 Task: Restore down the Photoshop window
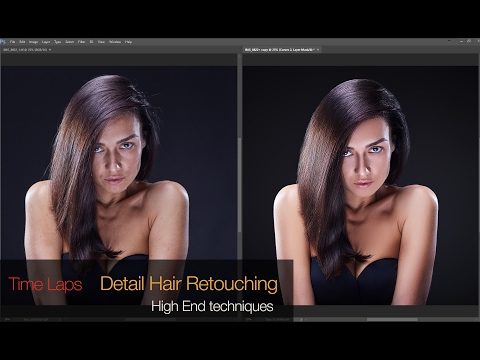(469, 41)
